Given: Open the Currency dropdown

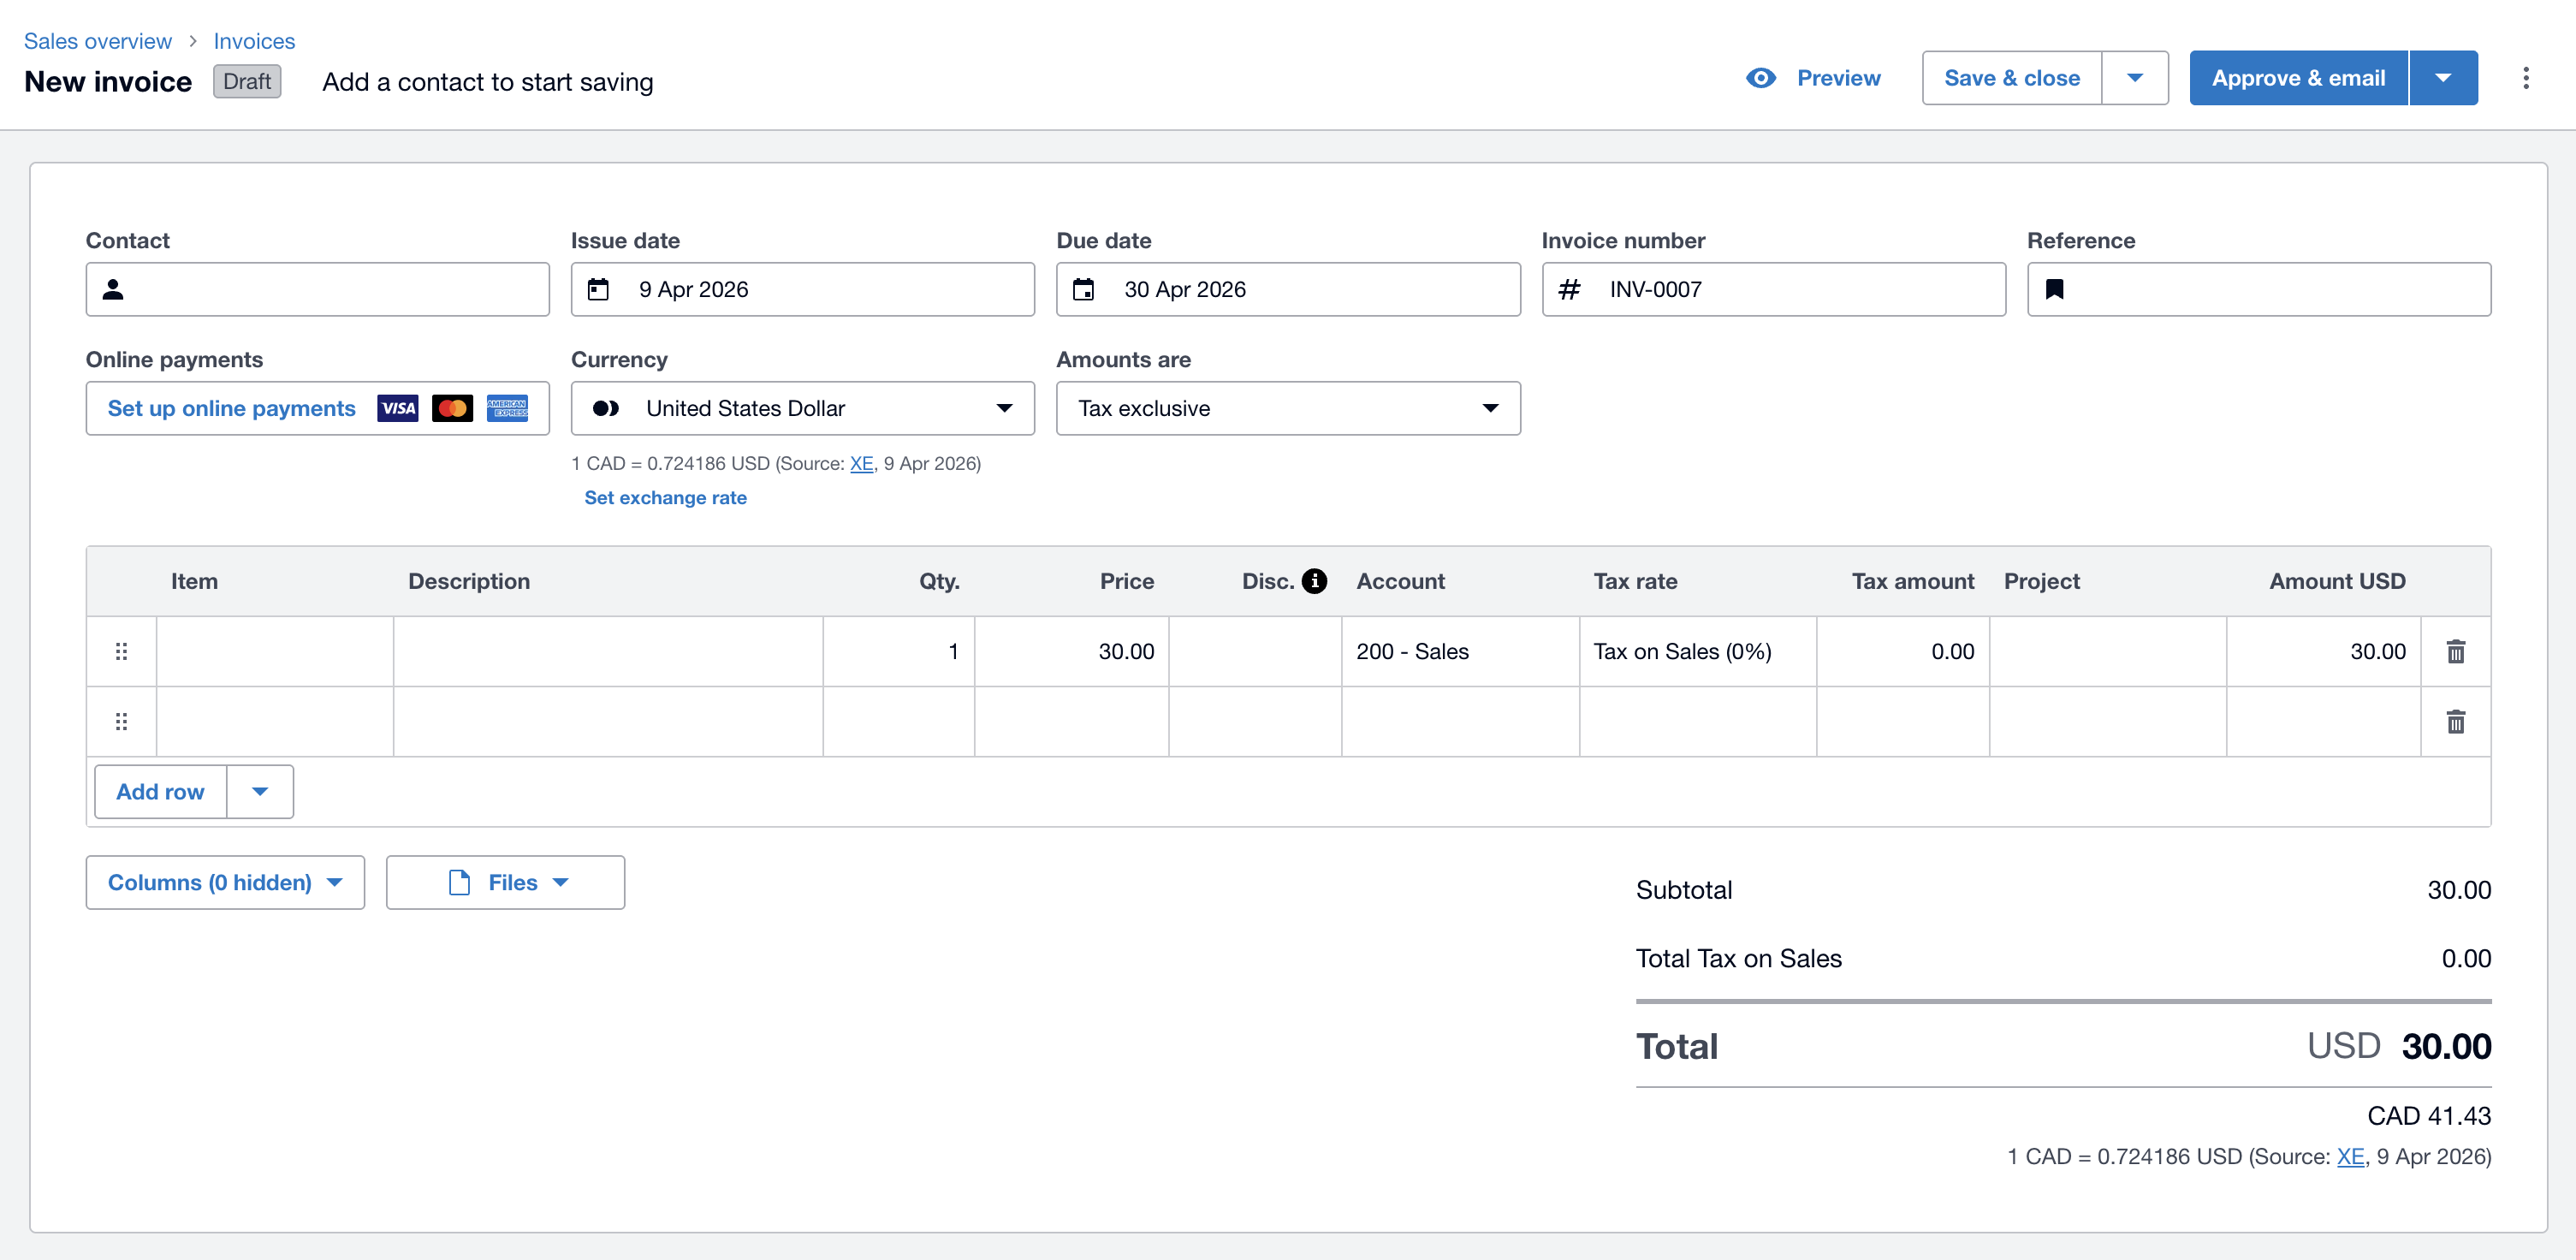Looking at the screenshot, I should 1003,408.
